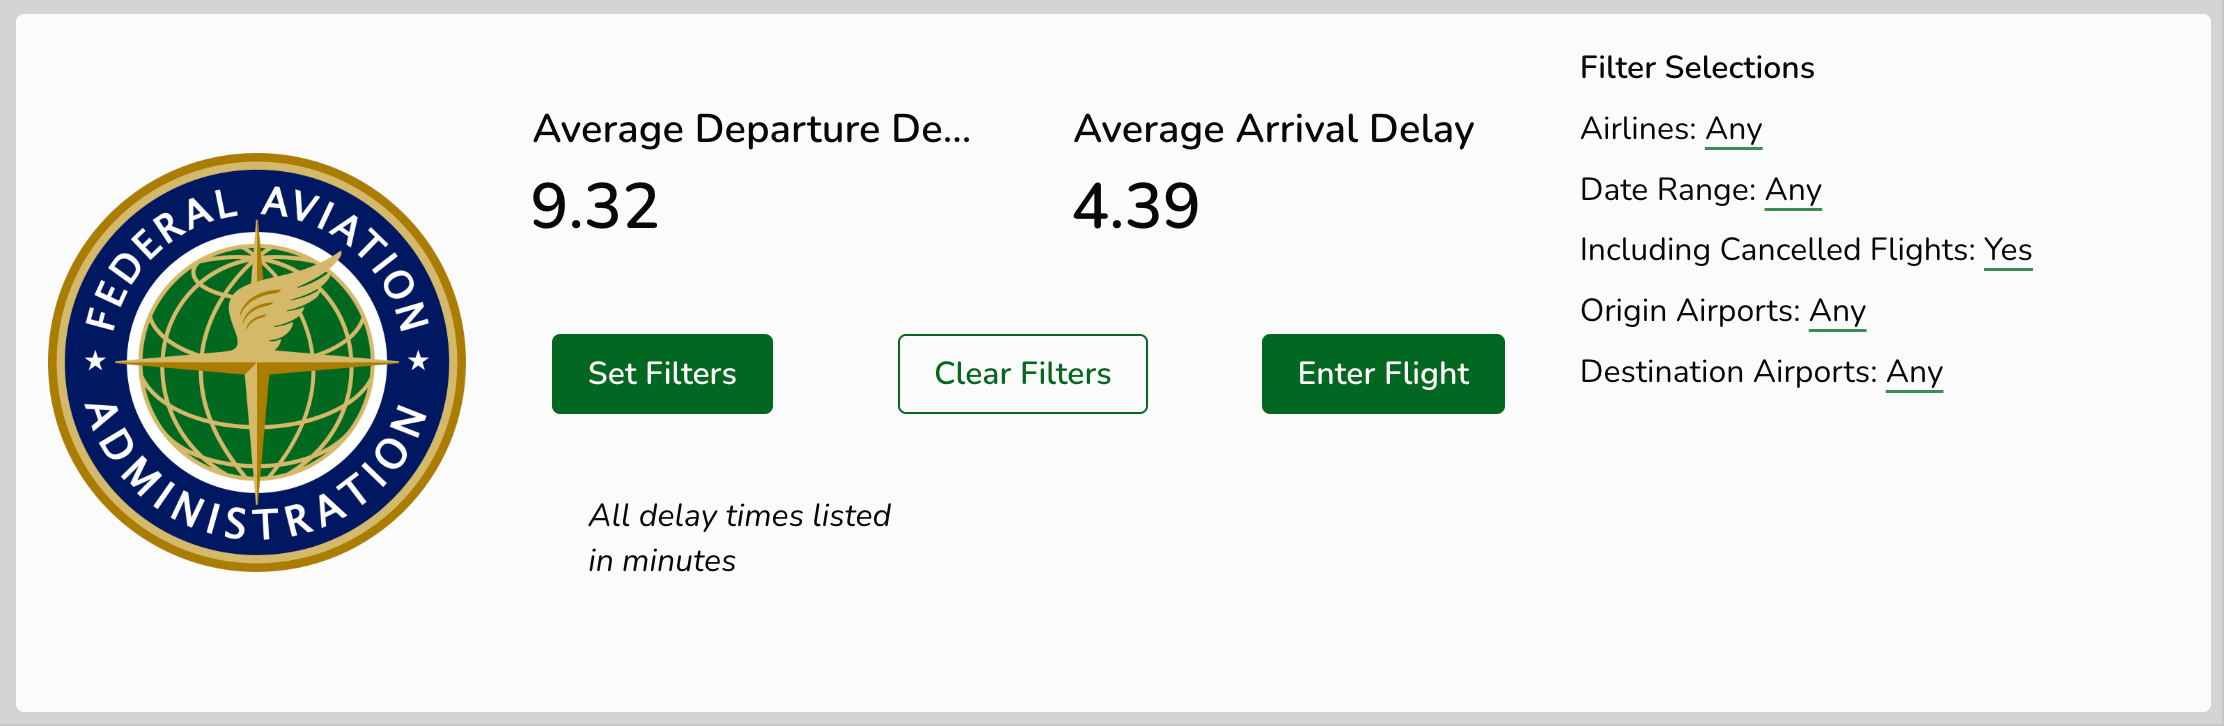Open the Destination Airports 'Any' selection

1914,372
